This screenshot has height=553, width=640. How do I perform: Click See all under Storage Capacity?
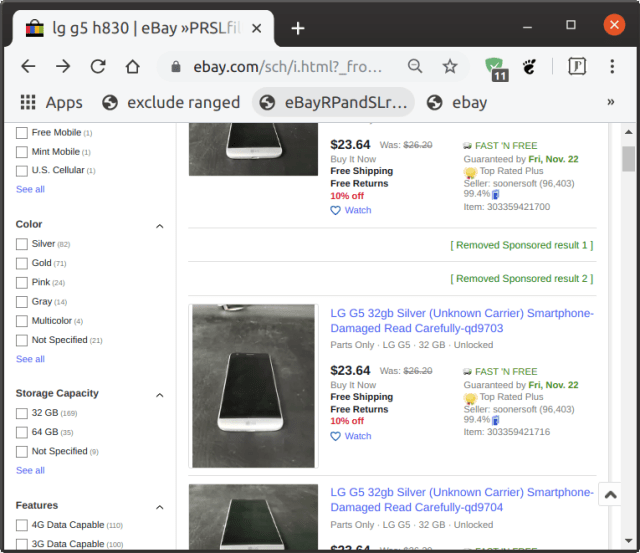point(30,471)
